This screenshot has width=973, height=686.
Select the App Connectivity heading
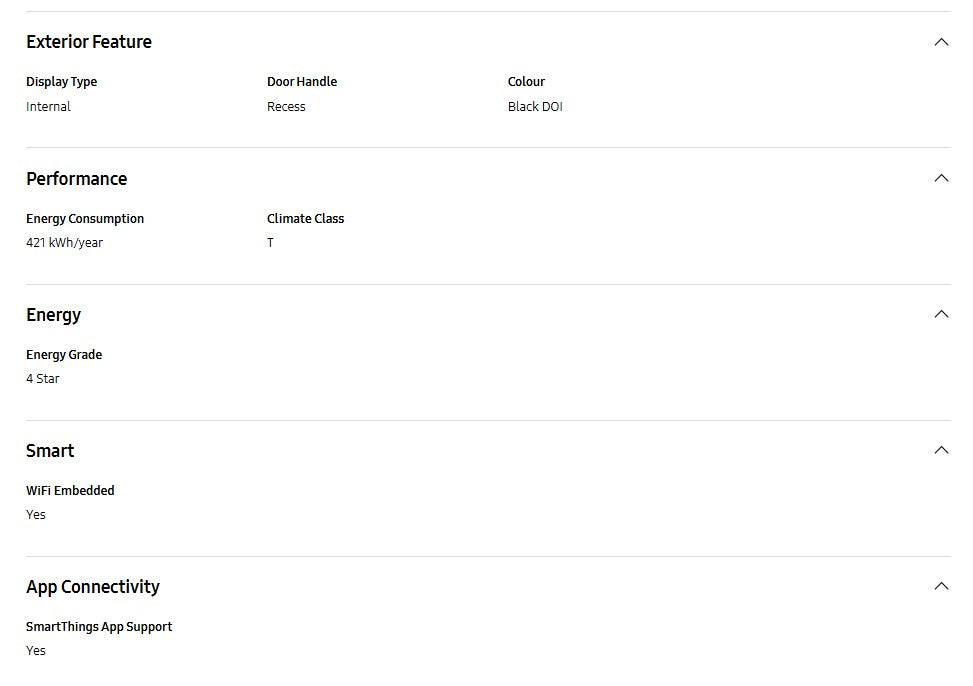93,587
